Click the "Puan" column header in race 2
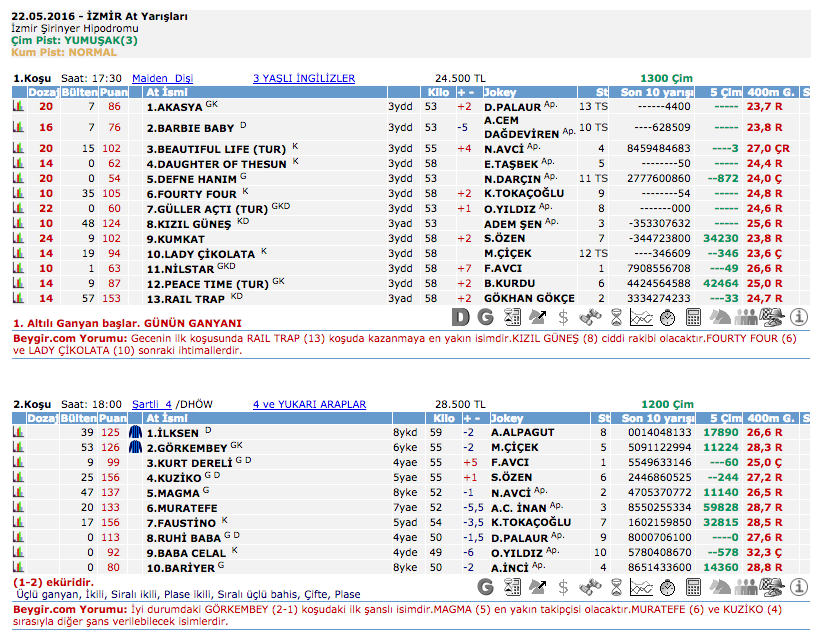 tap(112, 418)
